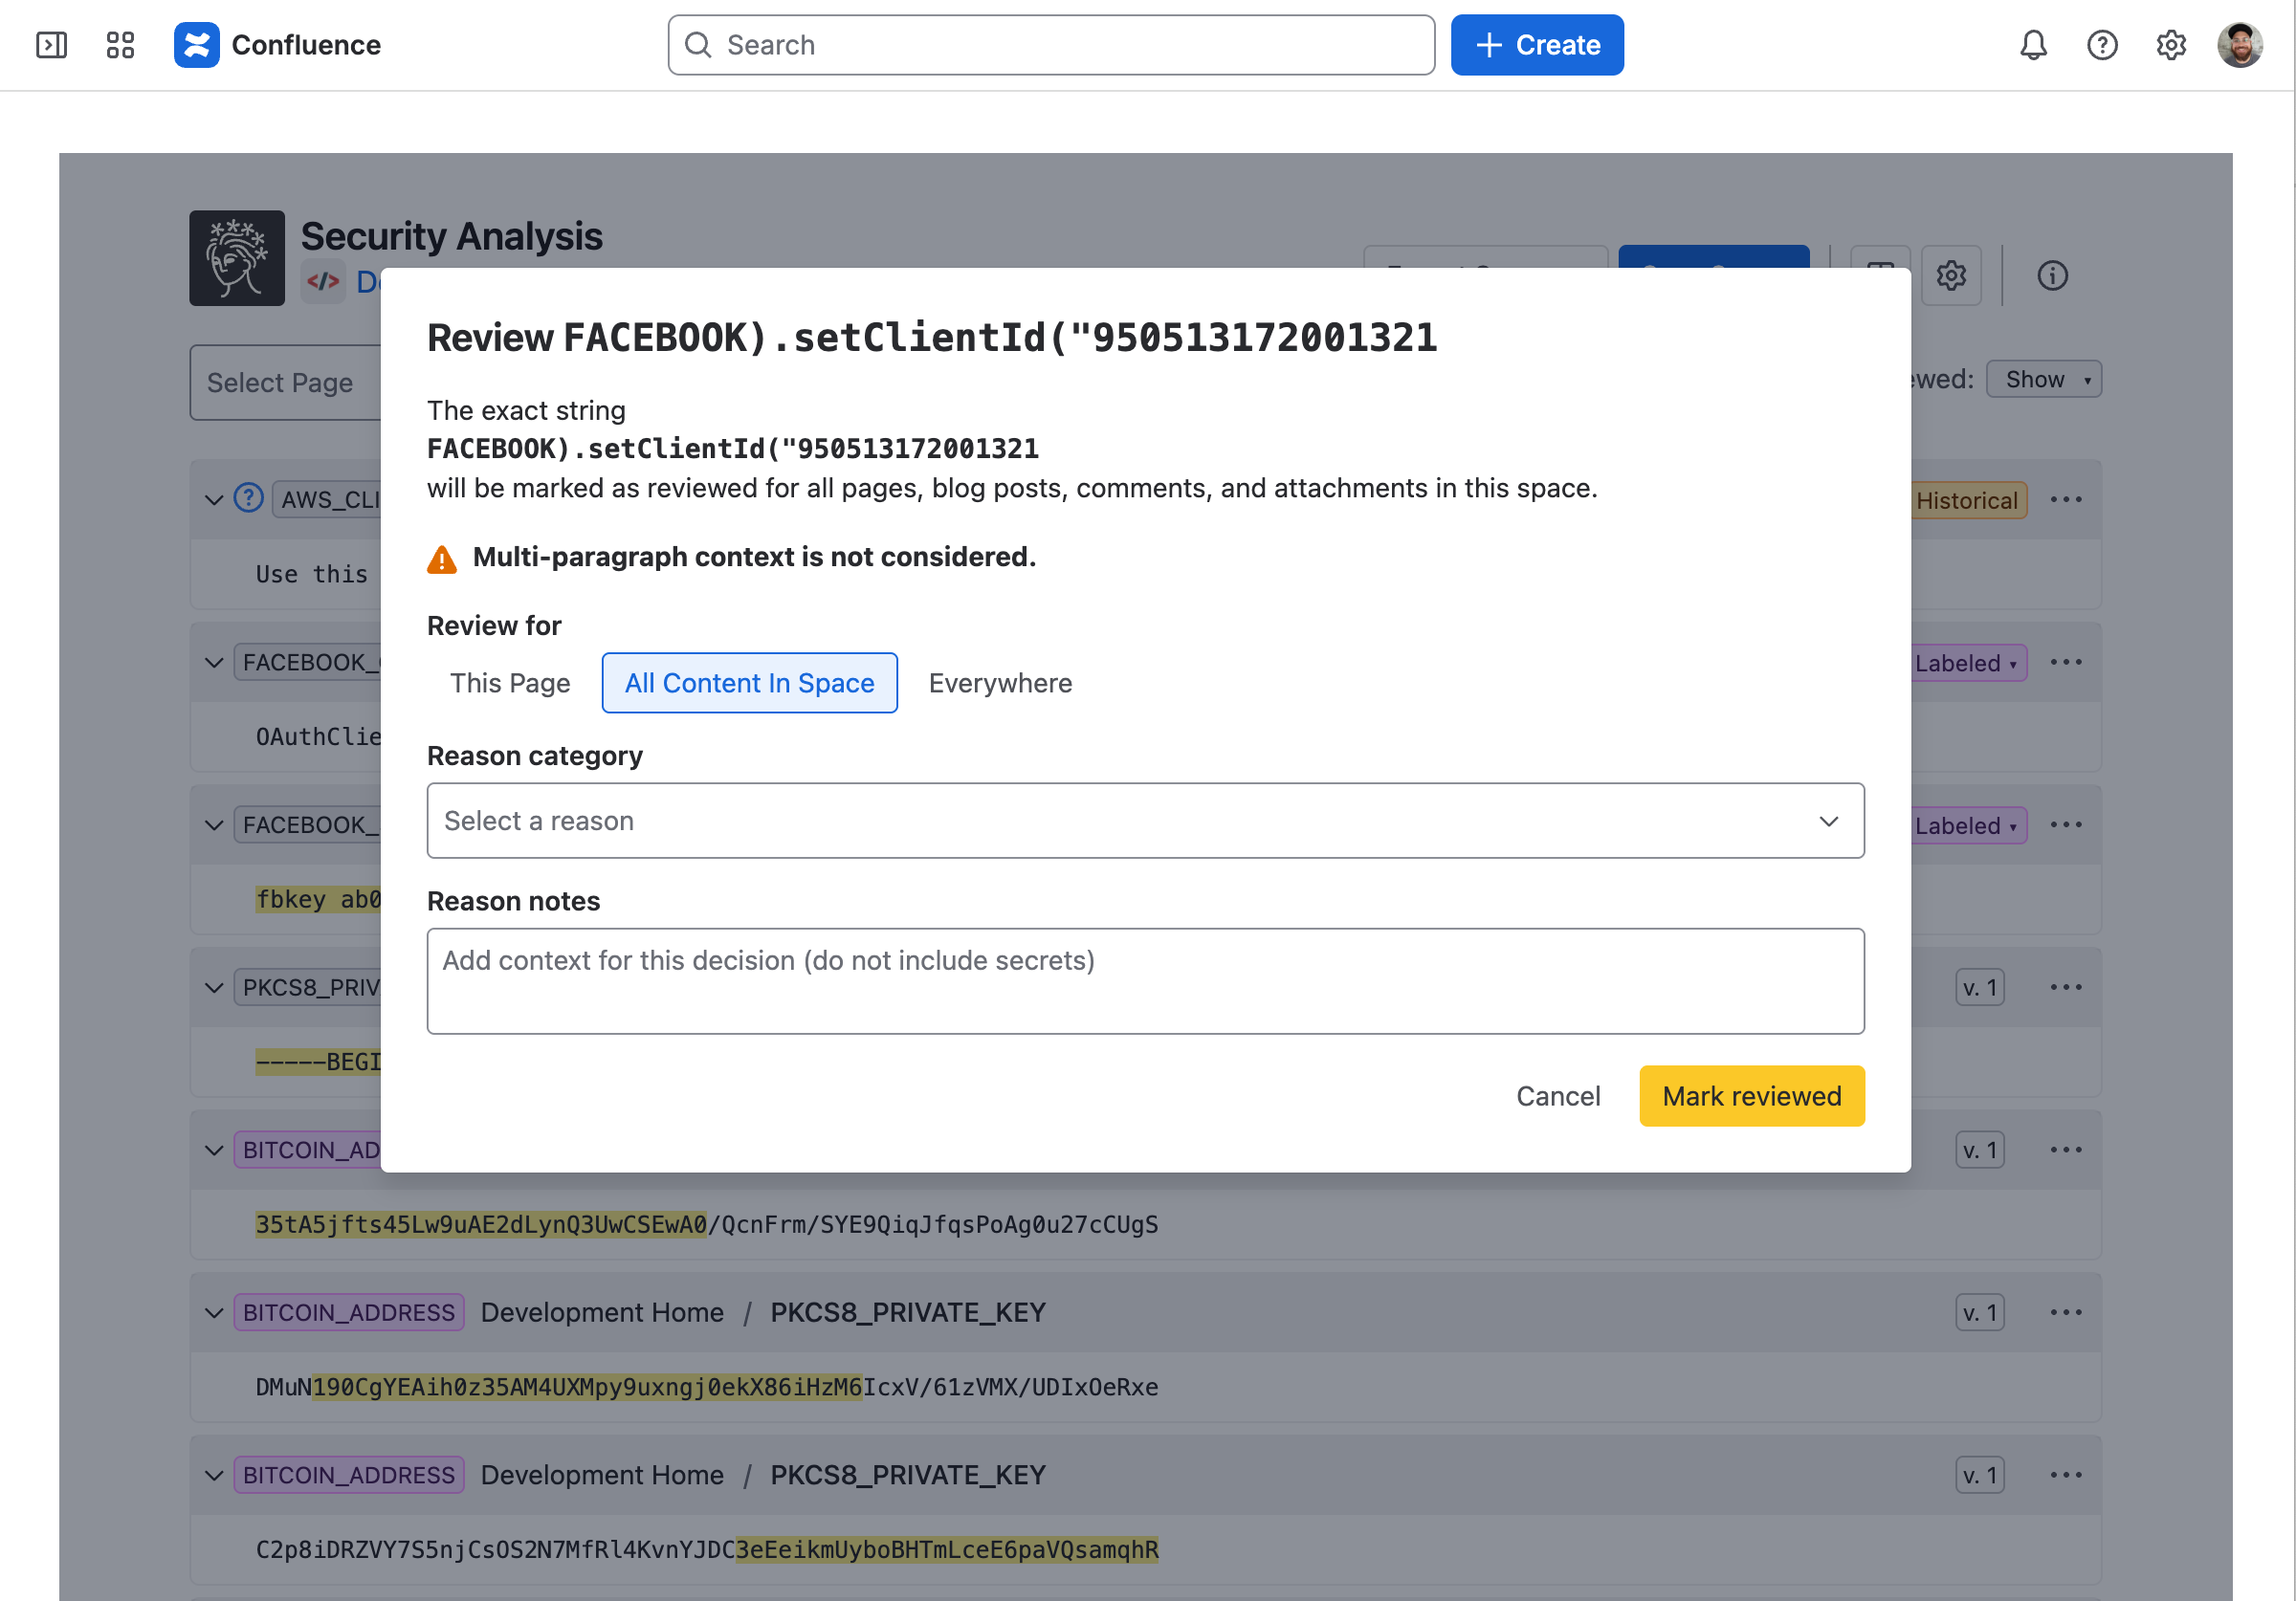Open the Select a reason dropdown

tap(1145, 820)
